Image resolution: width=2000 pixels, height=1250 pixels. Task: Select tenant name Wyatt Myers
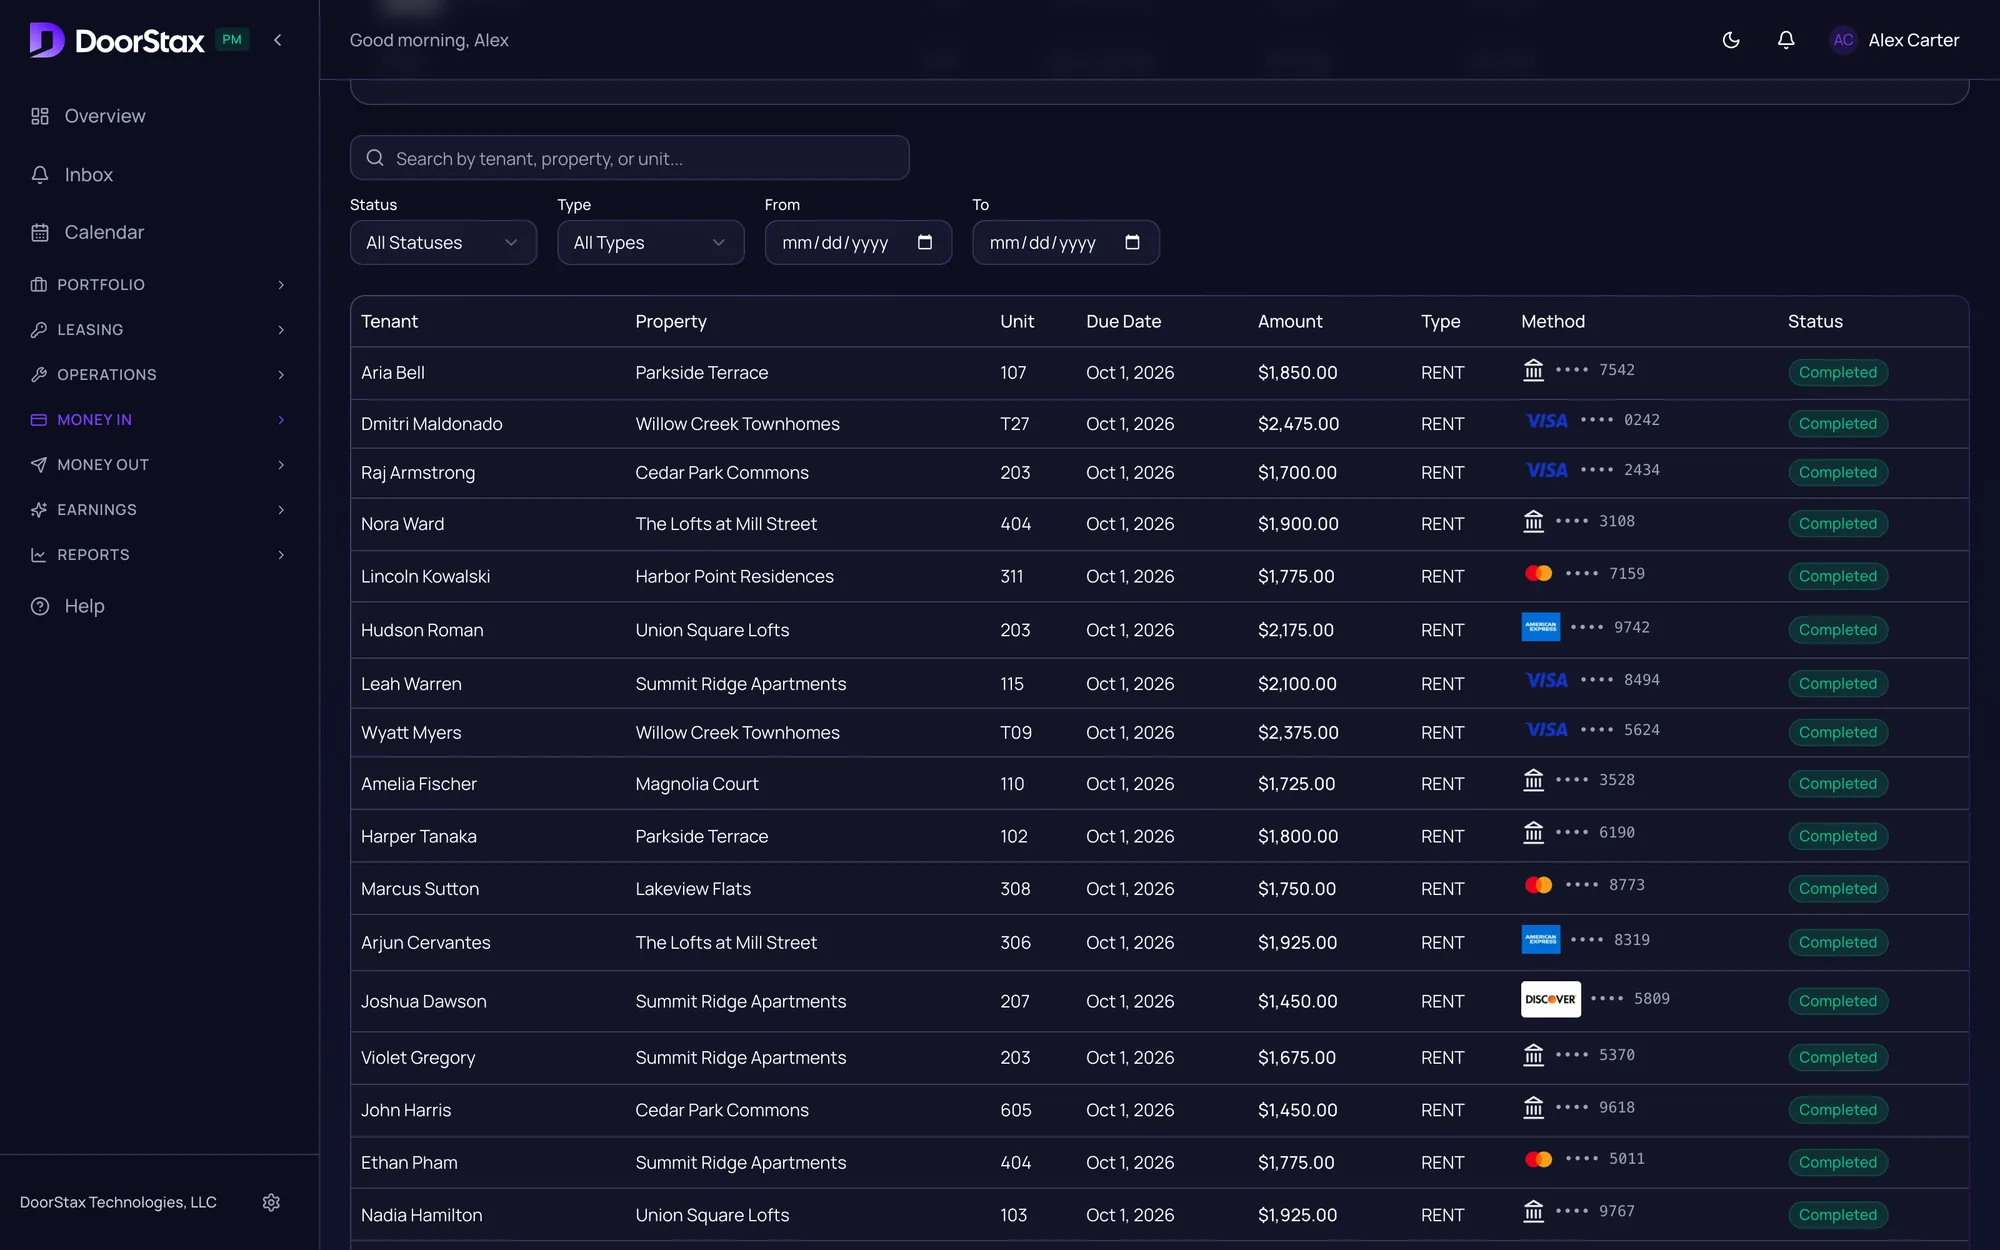point(411,732)
